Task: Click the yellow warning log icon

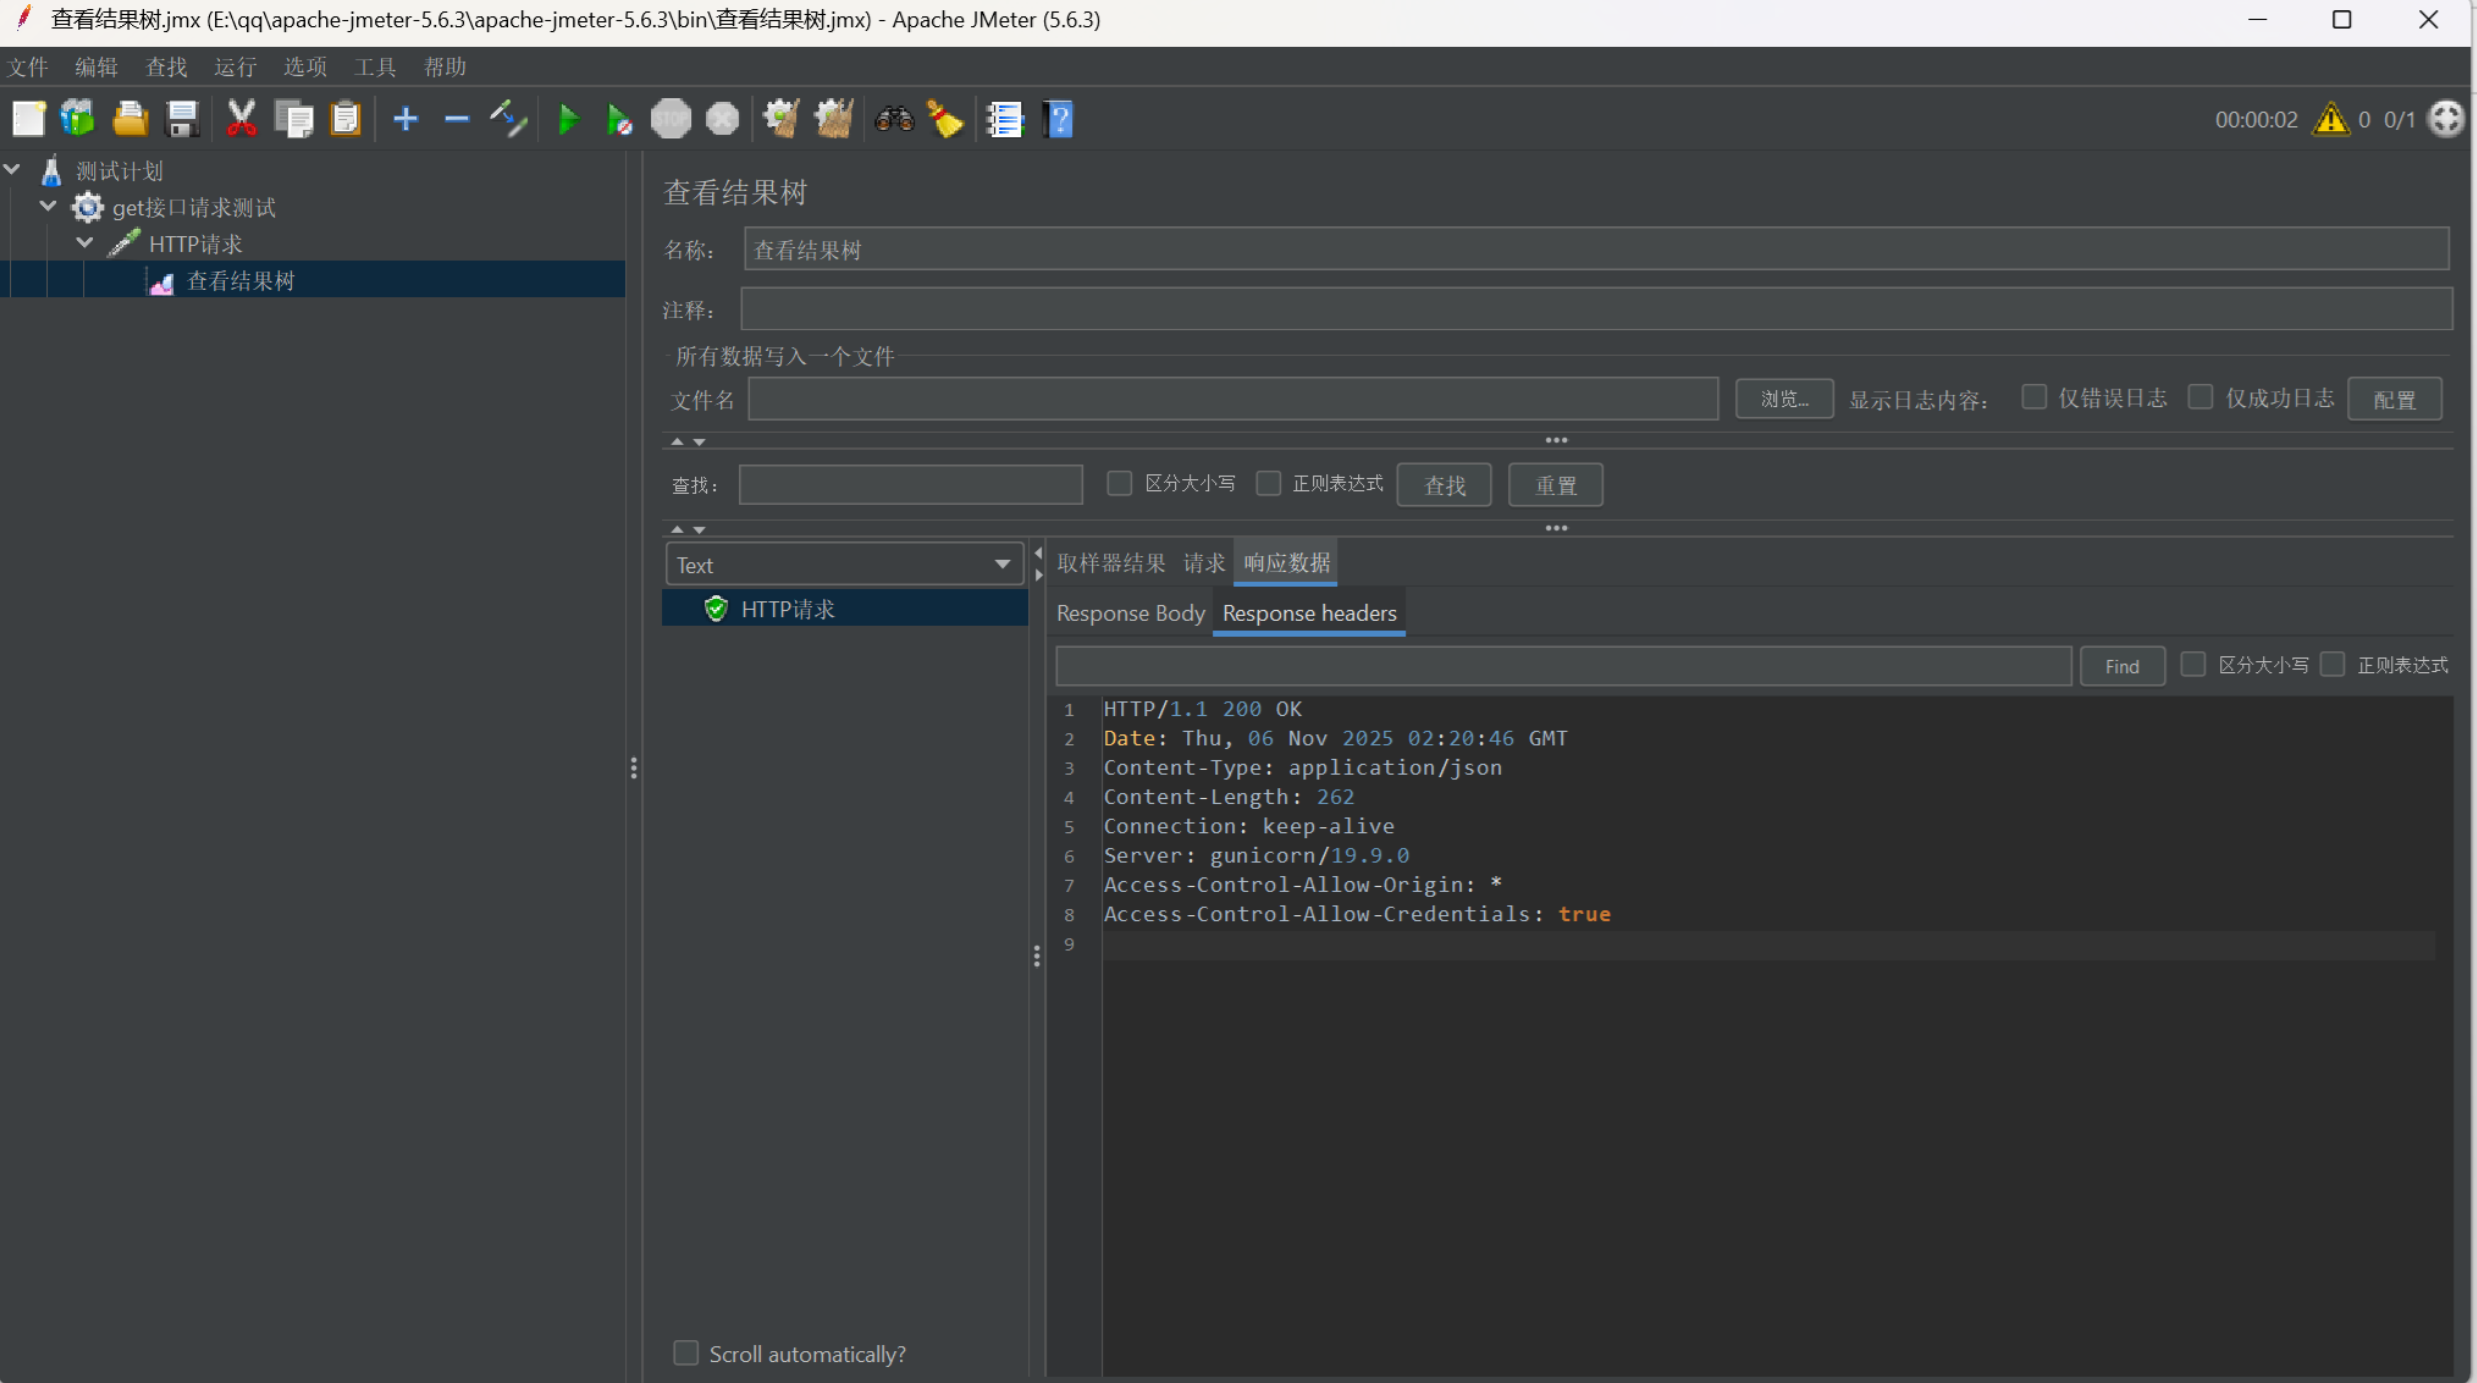Action: point(2330,120)
